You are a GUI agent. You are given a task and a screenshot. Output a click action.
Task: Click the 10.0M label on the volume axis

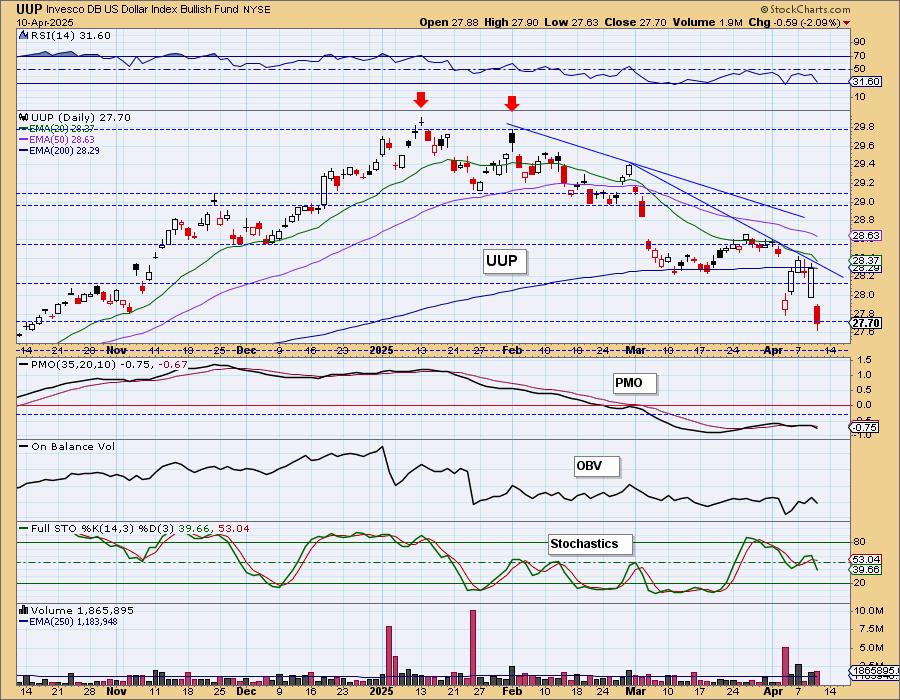click(x=868, y=611)
